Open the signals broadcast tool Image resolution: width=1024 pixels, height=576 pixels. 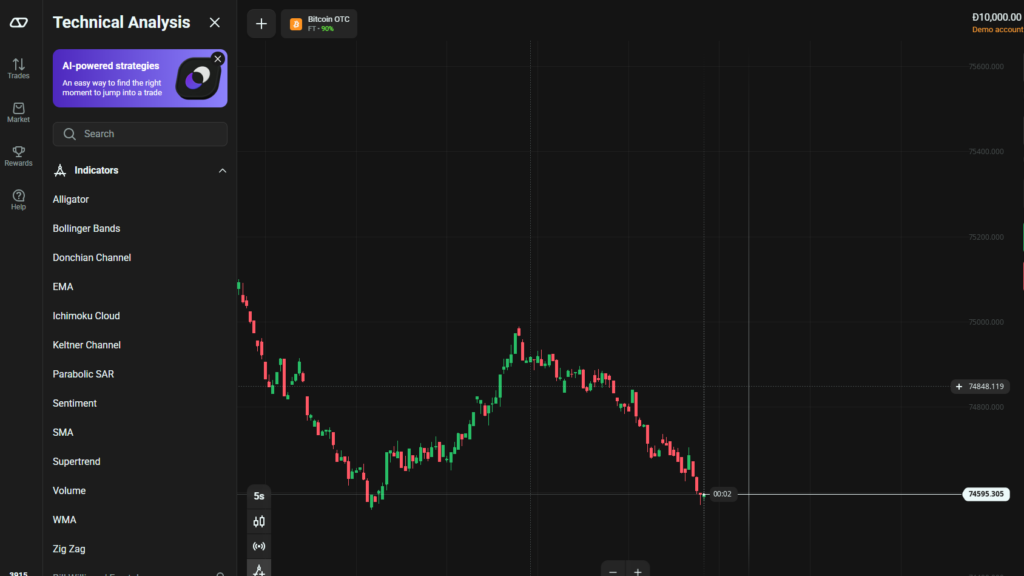click(259, 546)
